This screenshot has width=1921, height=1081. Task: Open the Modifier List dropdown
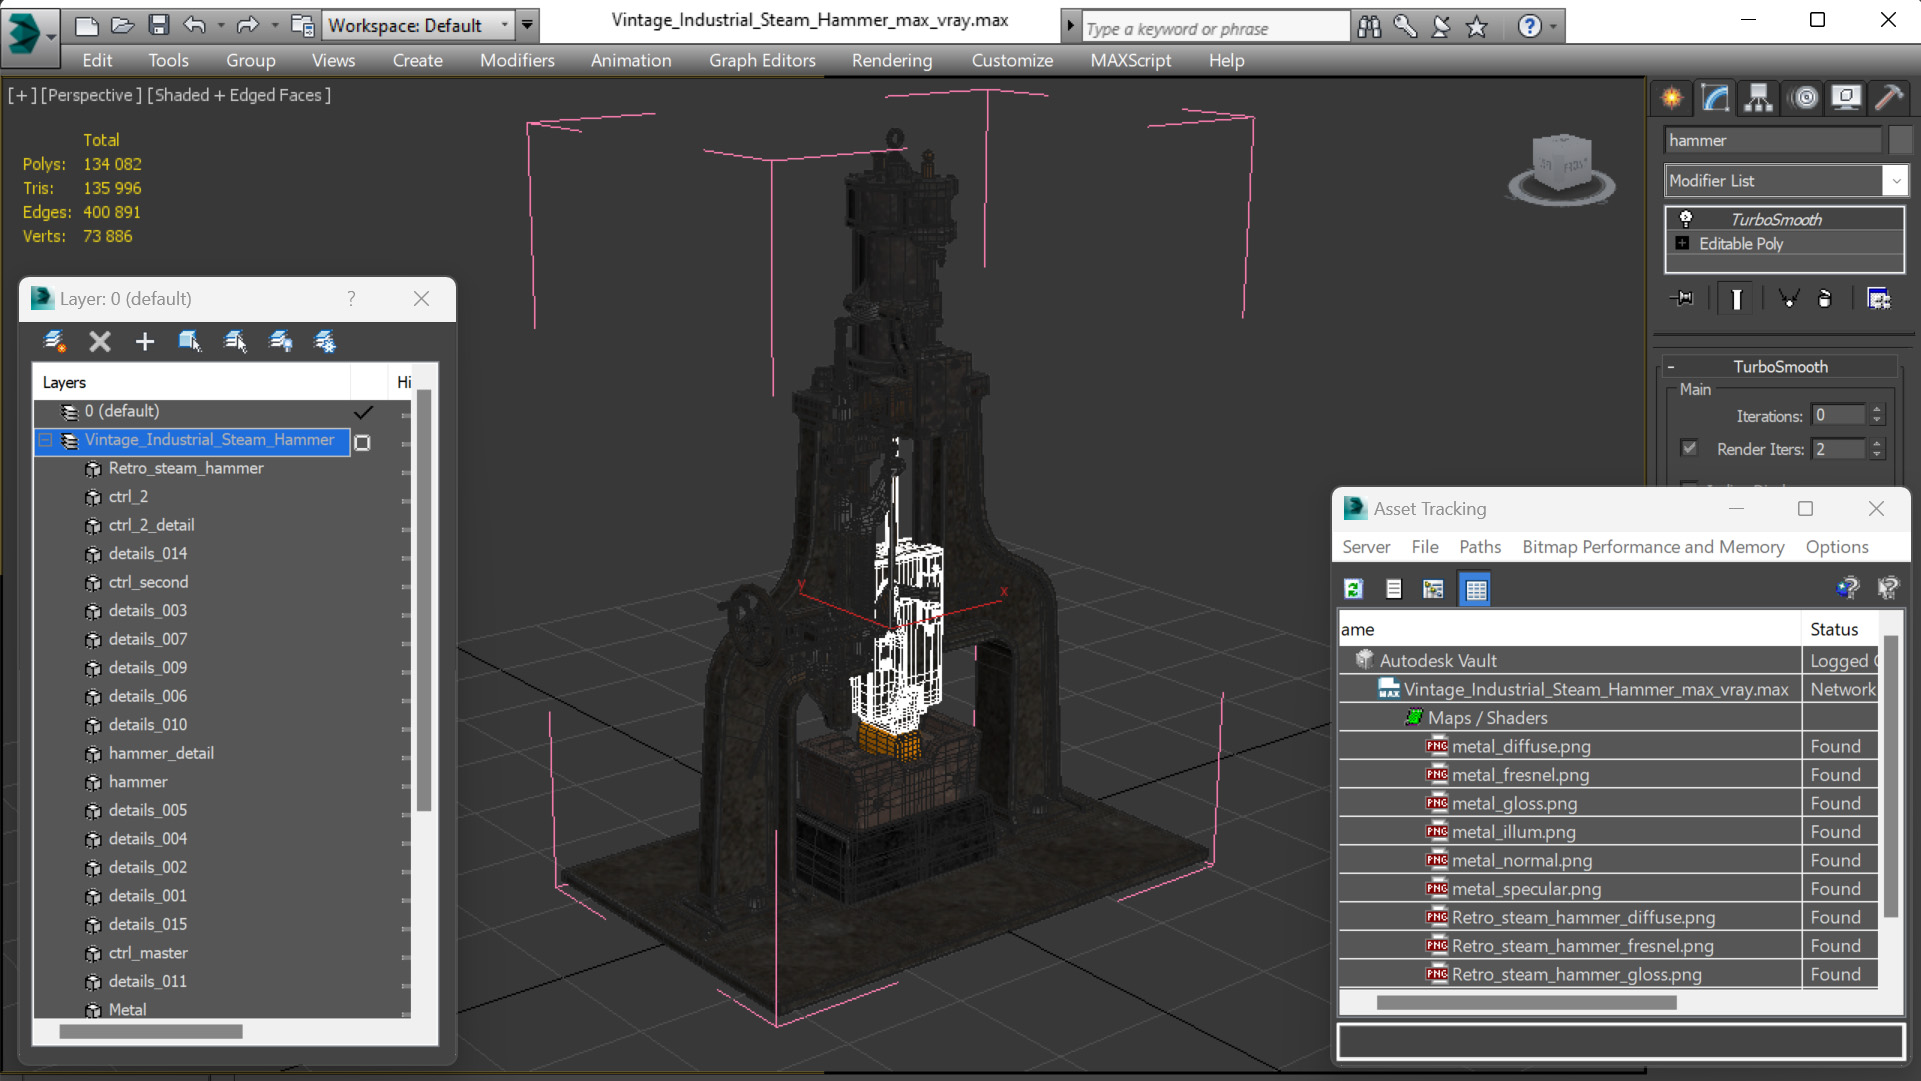pos(1895,181)
